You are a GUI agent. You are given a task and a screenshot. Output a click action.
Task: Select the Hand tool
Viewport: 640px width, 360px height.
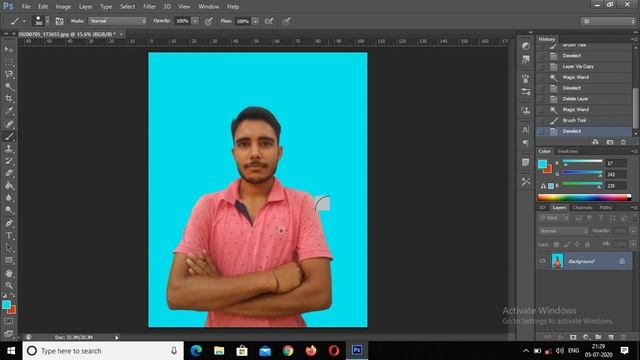coord(9,273)
